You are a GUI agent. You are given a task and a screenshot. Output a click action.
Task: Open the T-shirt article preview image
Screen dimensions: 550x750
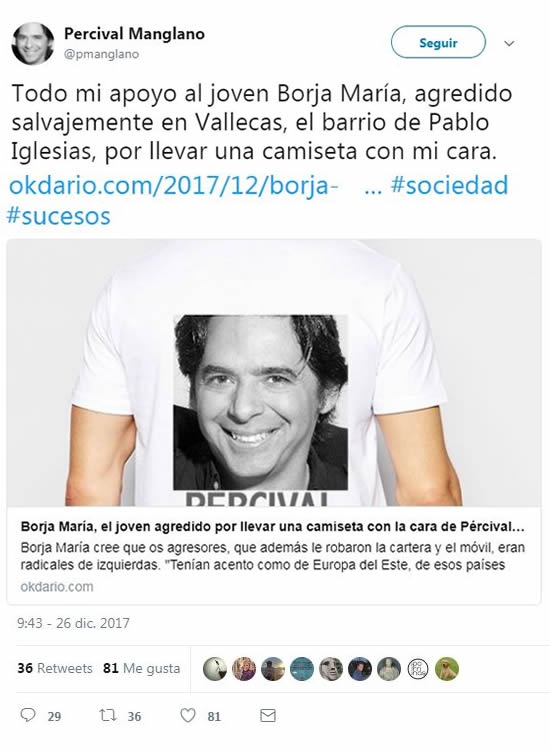[274, 373]
